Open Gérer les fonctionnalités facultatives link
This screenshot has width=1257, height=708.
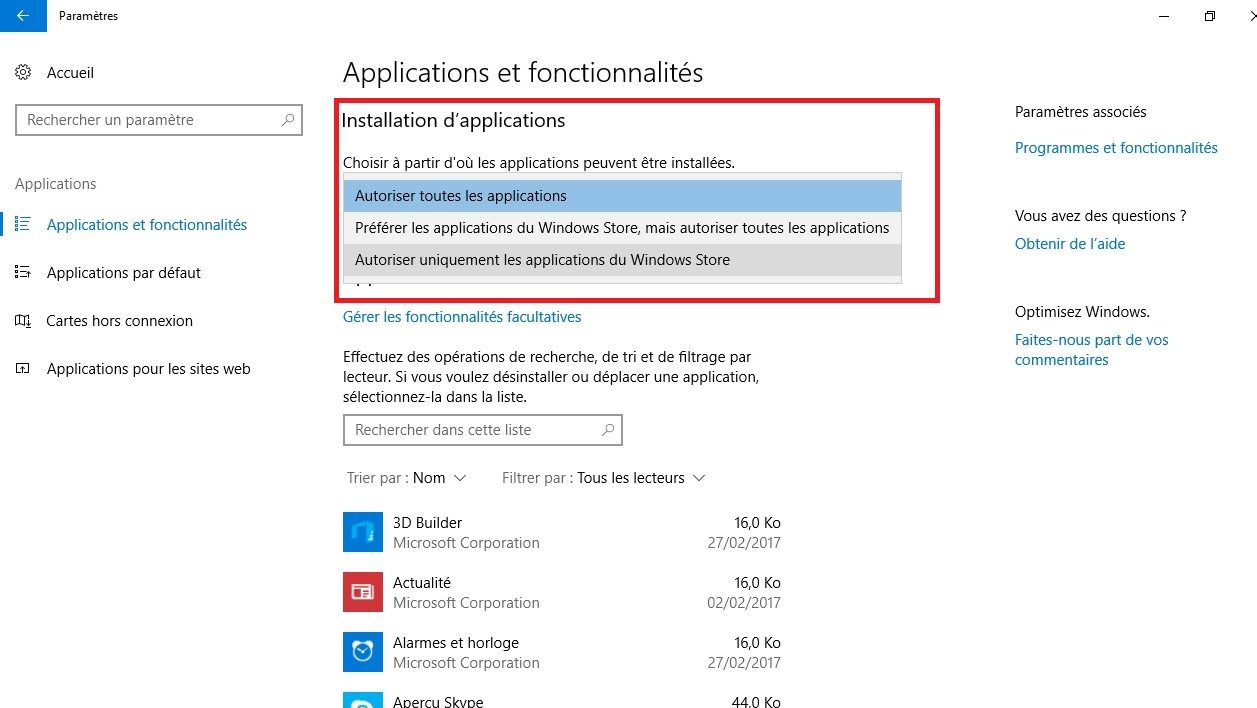click(462, 317)
